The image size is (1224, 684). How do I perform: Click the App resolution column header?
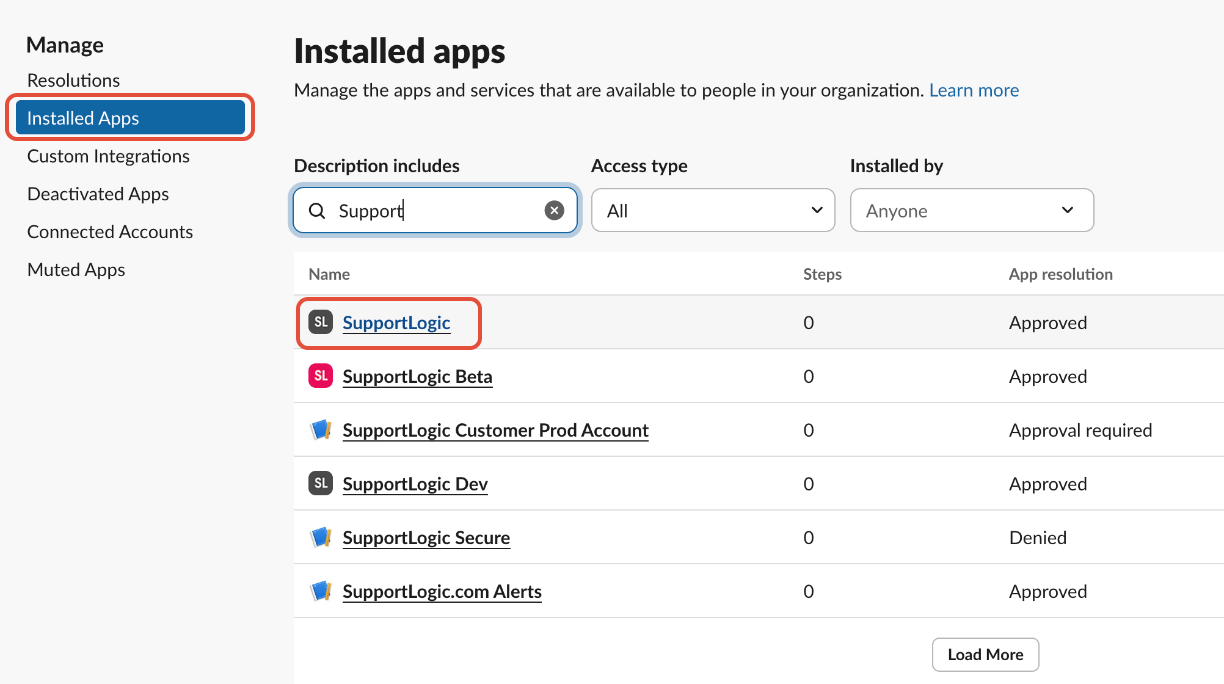point(1060,274)
